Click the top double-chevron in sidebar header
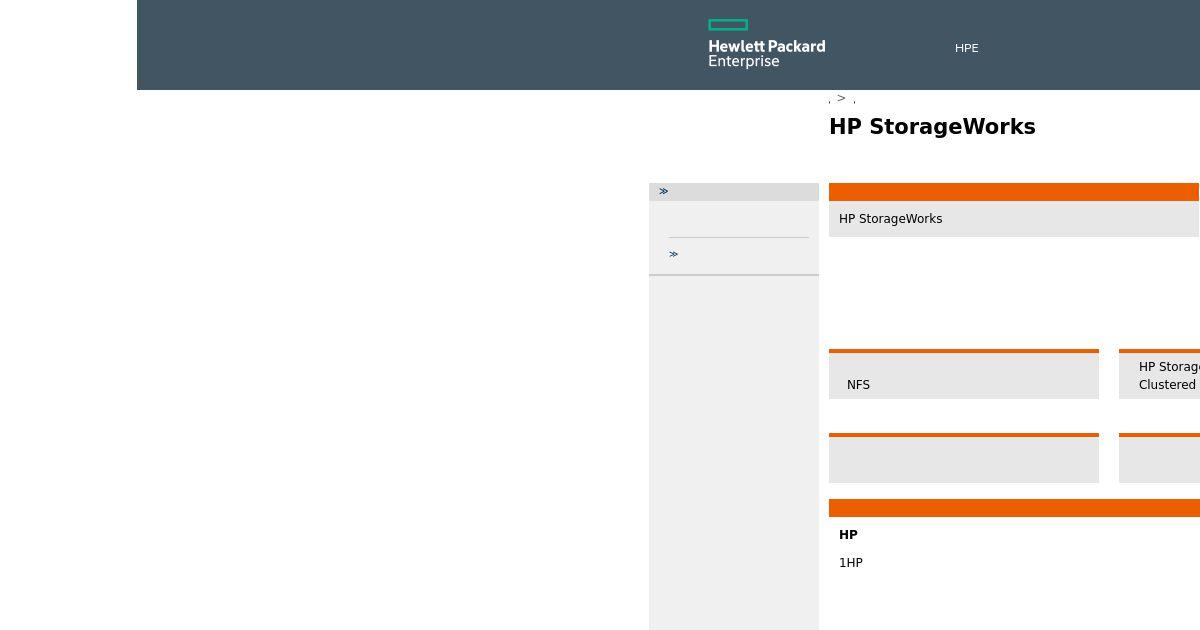Viewport: 1200px width, 630px height. tap(663, 191)
